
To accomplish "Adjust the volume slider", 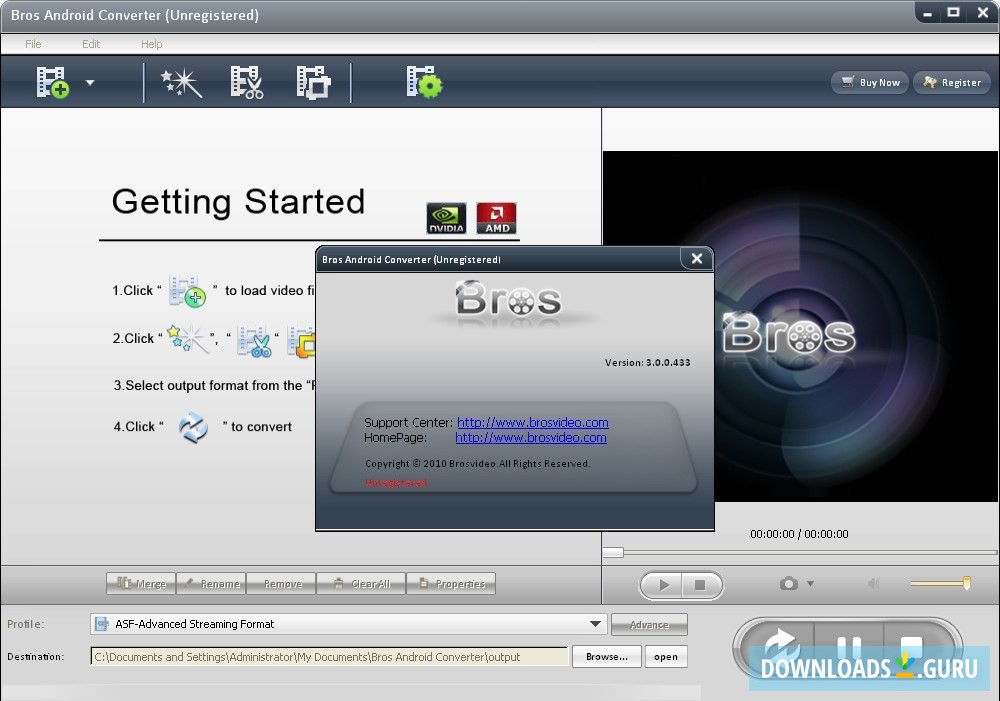I will coord(940,583).
